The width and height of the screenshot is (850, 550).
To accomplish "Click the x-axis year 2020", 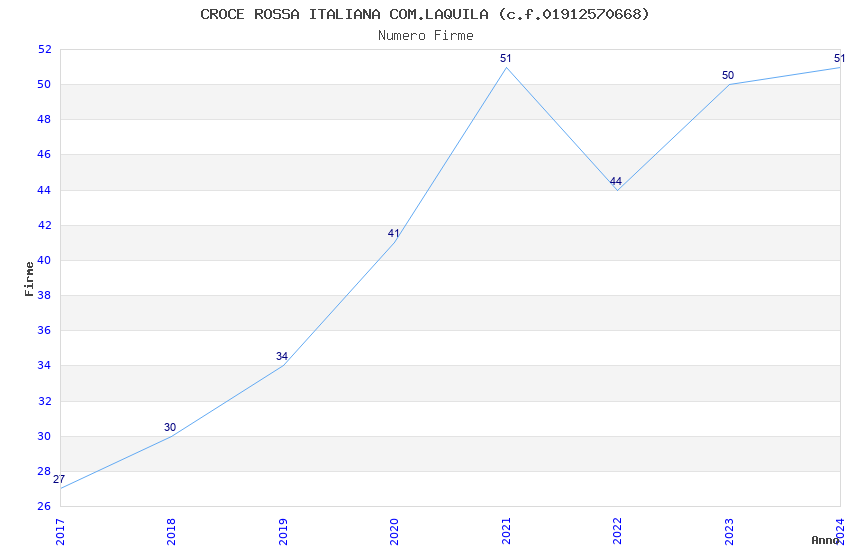I will [x=394, y=532].
